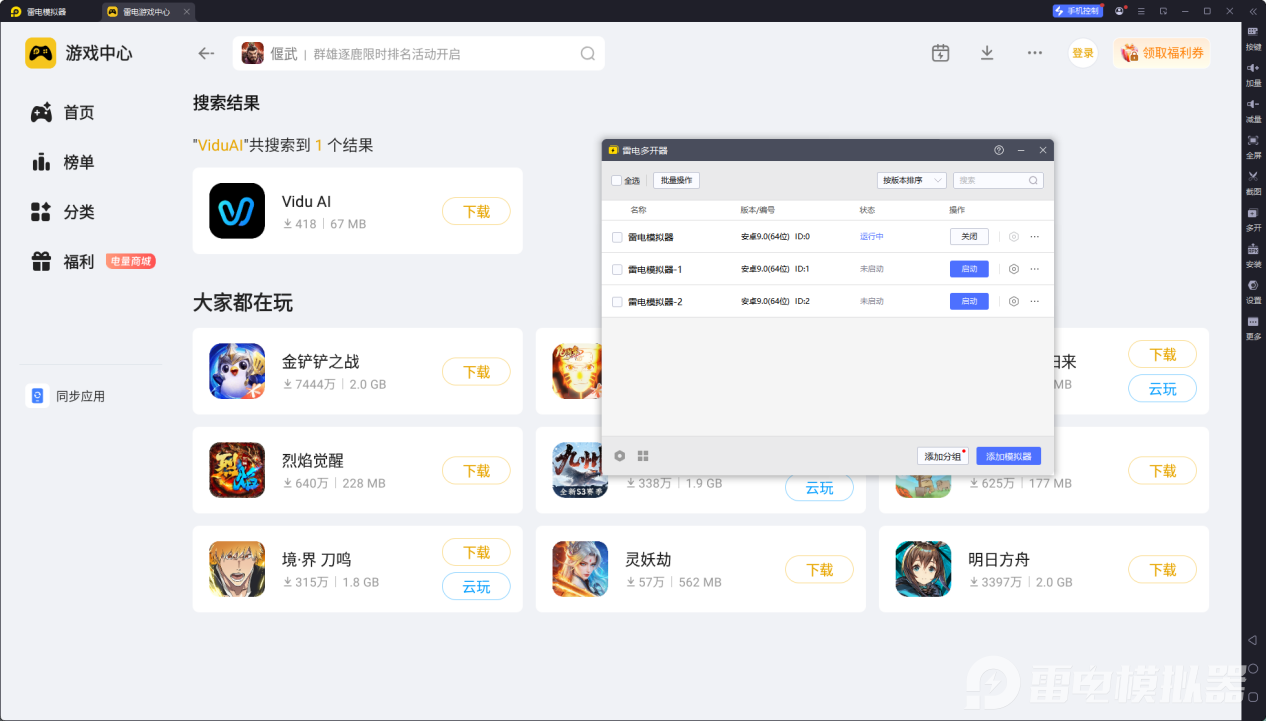
Task: Click the Android back triangle in the sidebar
Action: tap(1253, 640)
